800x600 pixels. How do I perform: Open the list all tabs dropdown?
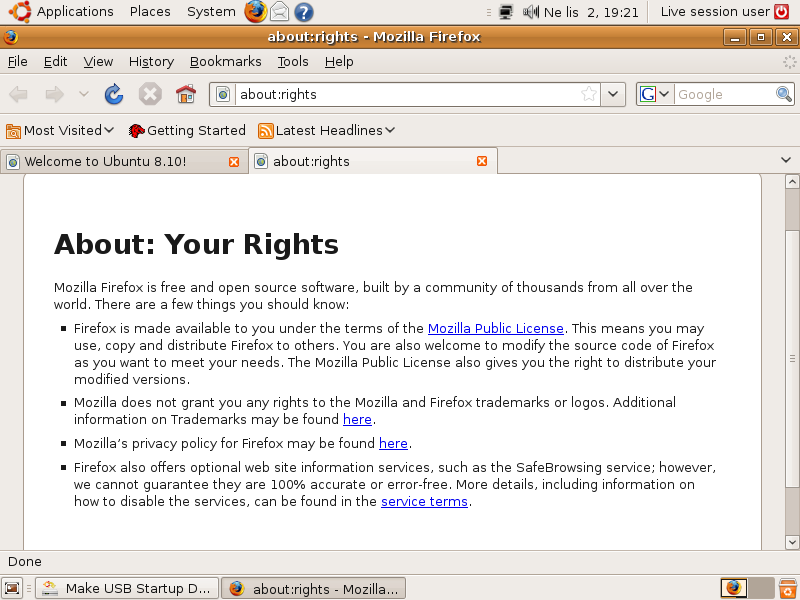(786, 160)
